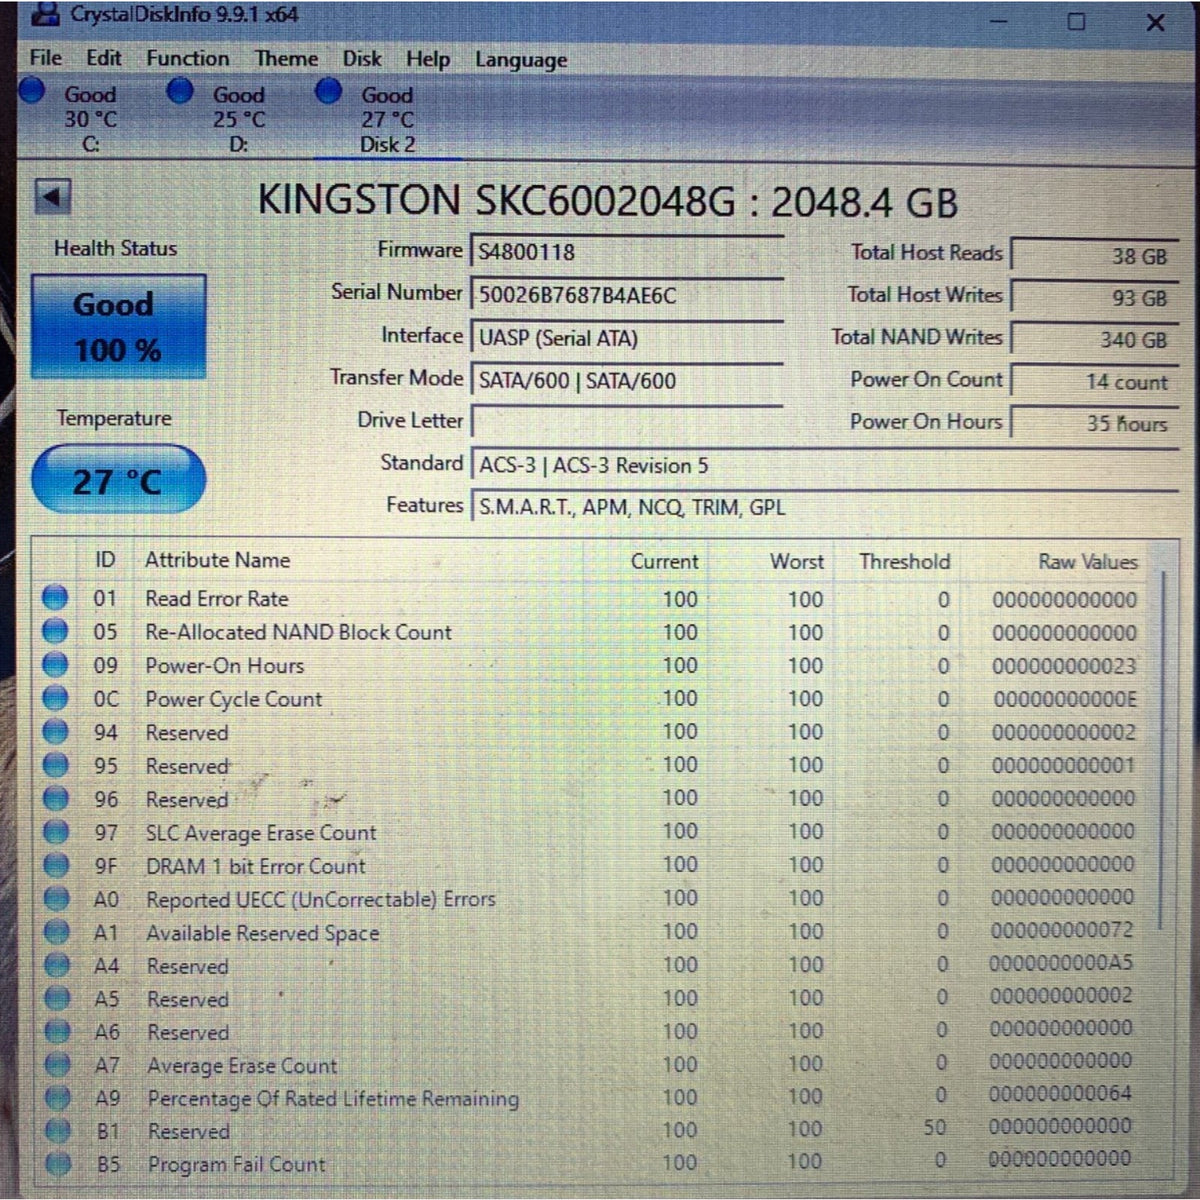The width and height of the screenshot is (1200, 1200).
Task: Click the previous disk arrow button
Action: click(x=53, y=197)
